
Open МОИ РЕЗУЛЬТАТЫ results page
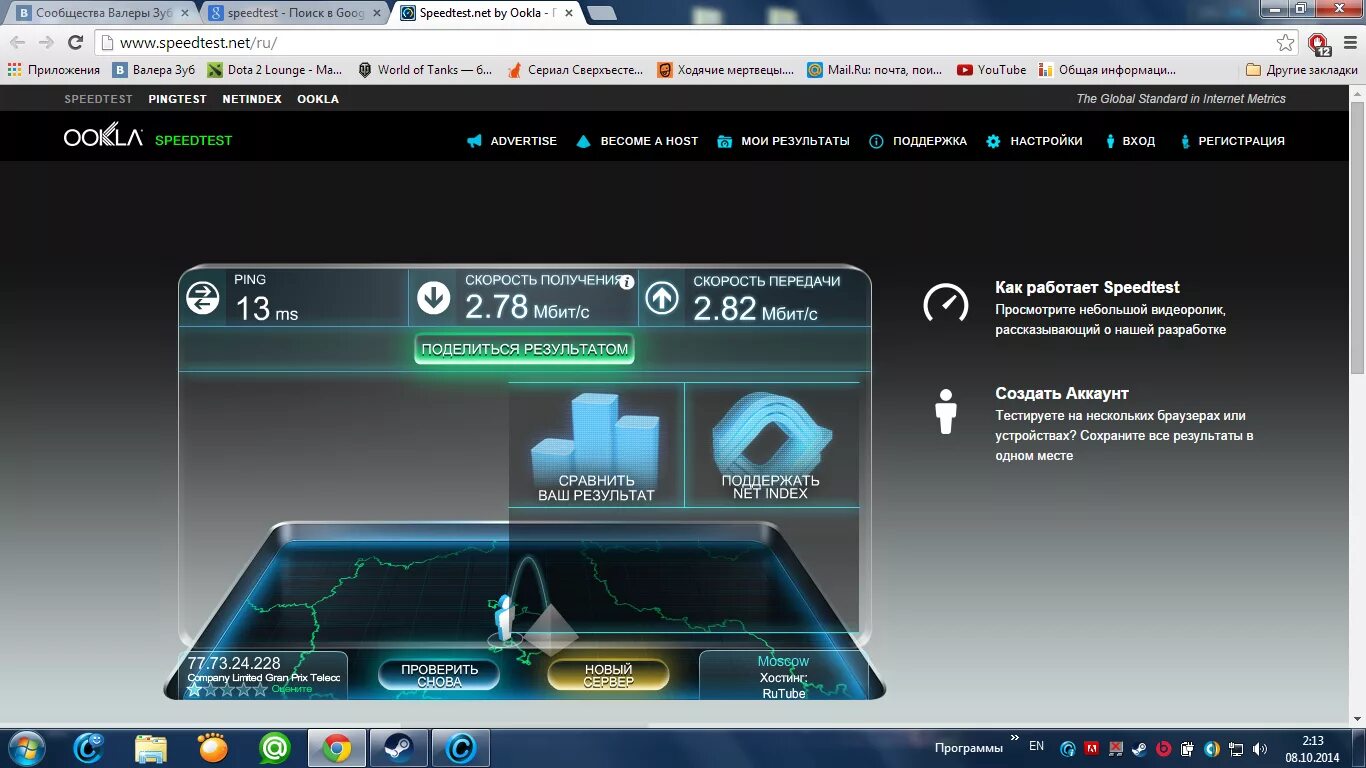783,141
